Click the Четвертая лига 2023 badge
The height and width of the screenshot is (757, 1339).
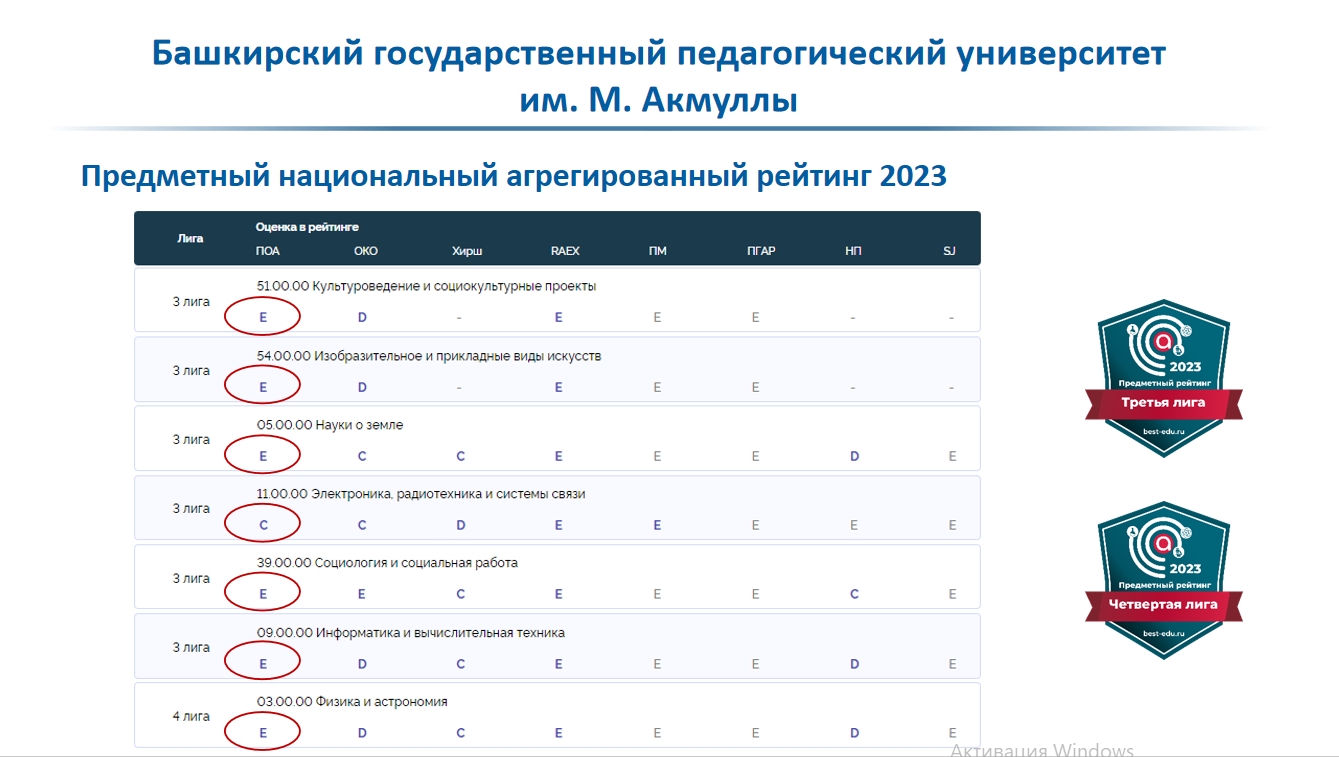1163,580
